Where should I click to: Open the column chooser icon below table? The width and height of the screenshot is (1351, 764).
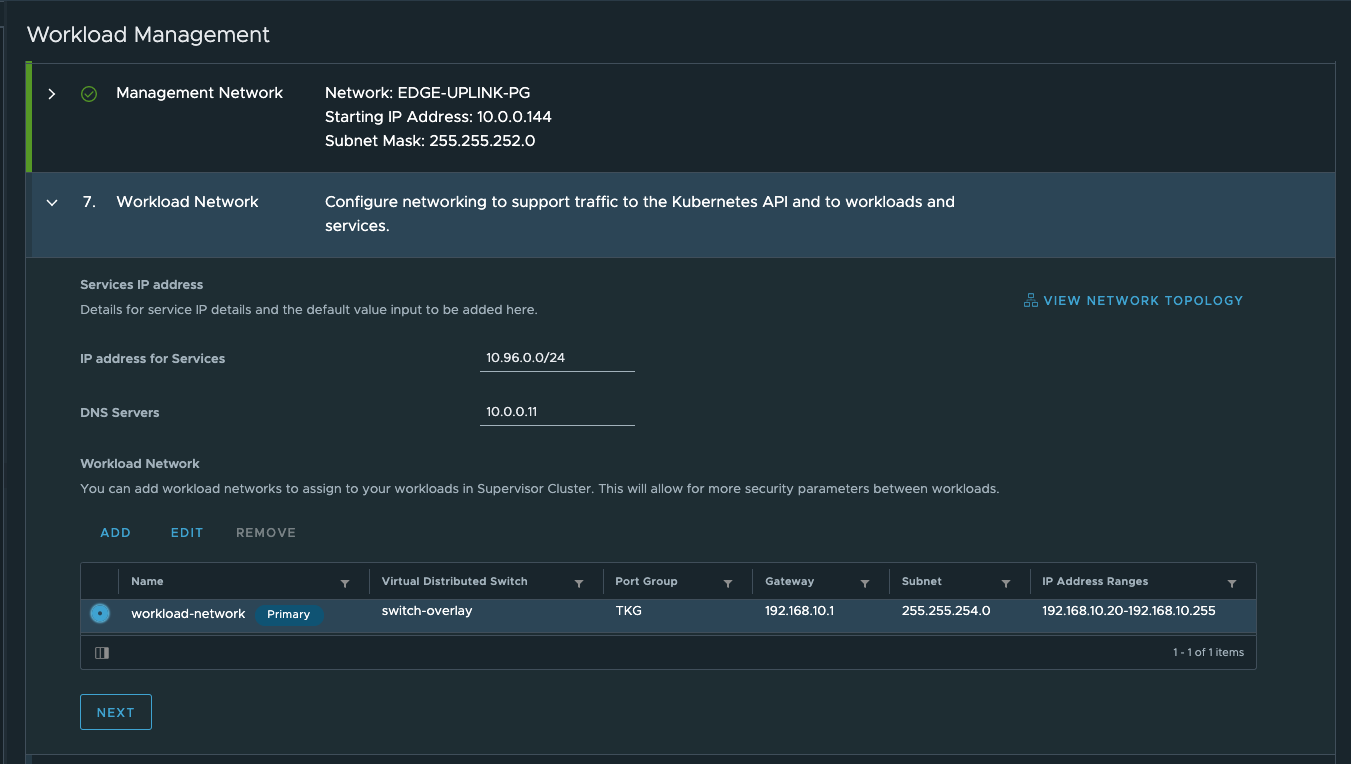[102, 653]
